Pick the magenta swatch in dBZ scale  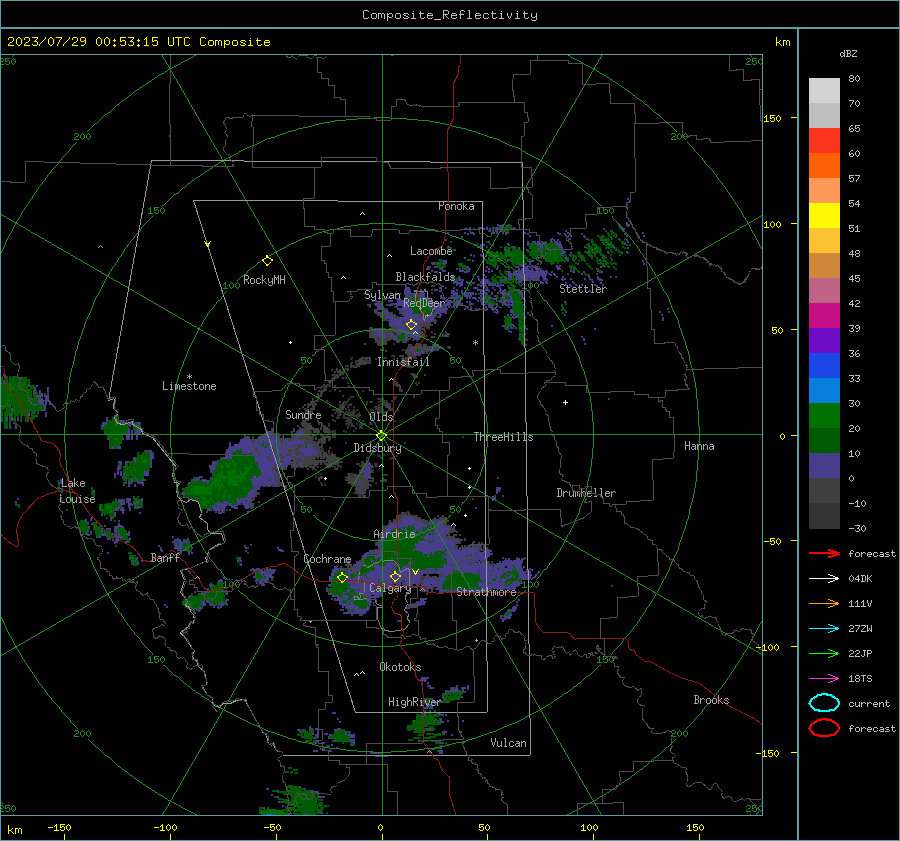click(x=824, y=315)
